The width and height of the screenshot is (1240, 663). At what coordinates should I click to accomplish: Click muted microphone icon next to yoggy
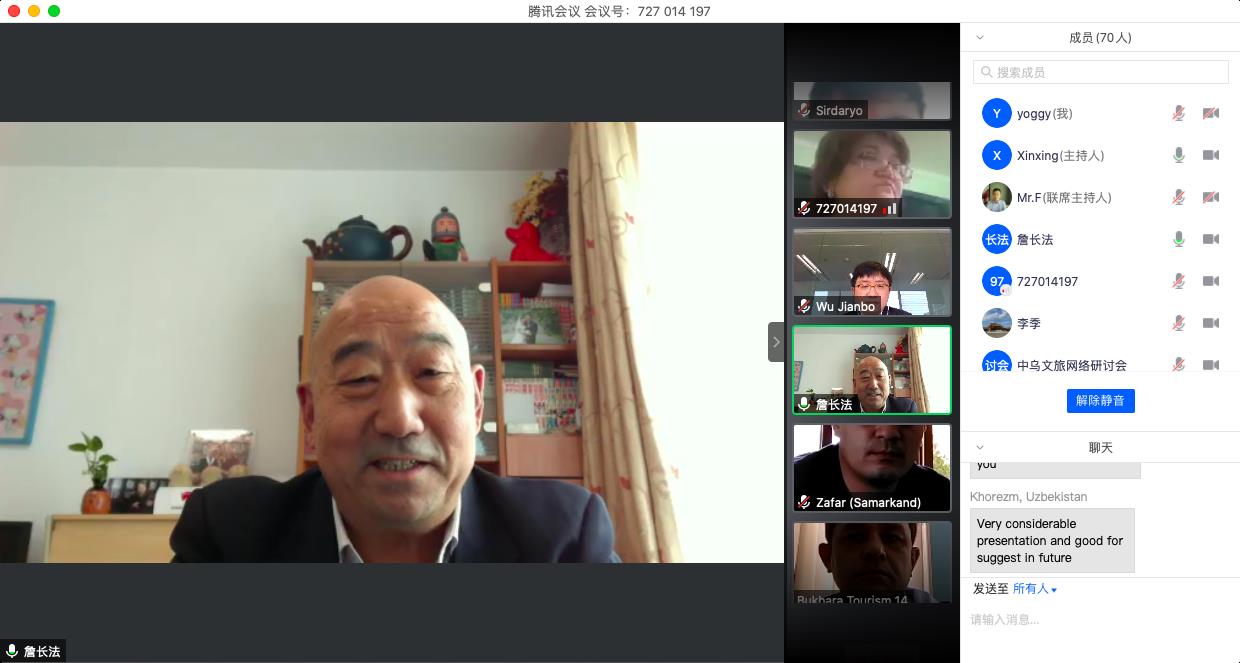coord(1179,113)
